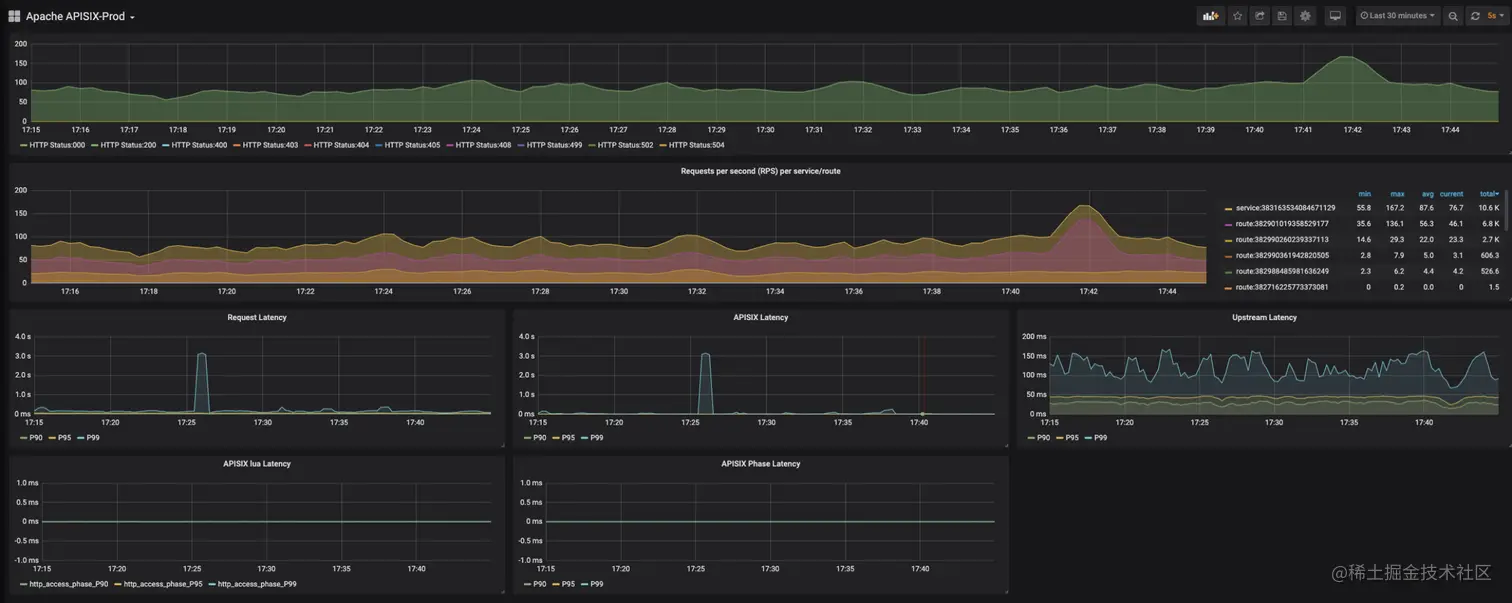Viewport: 1512px width, 603px height.
Task: Star this dashboard as favorite
Action: tap(1238, 16)
